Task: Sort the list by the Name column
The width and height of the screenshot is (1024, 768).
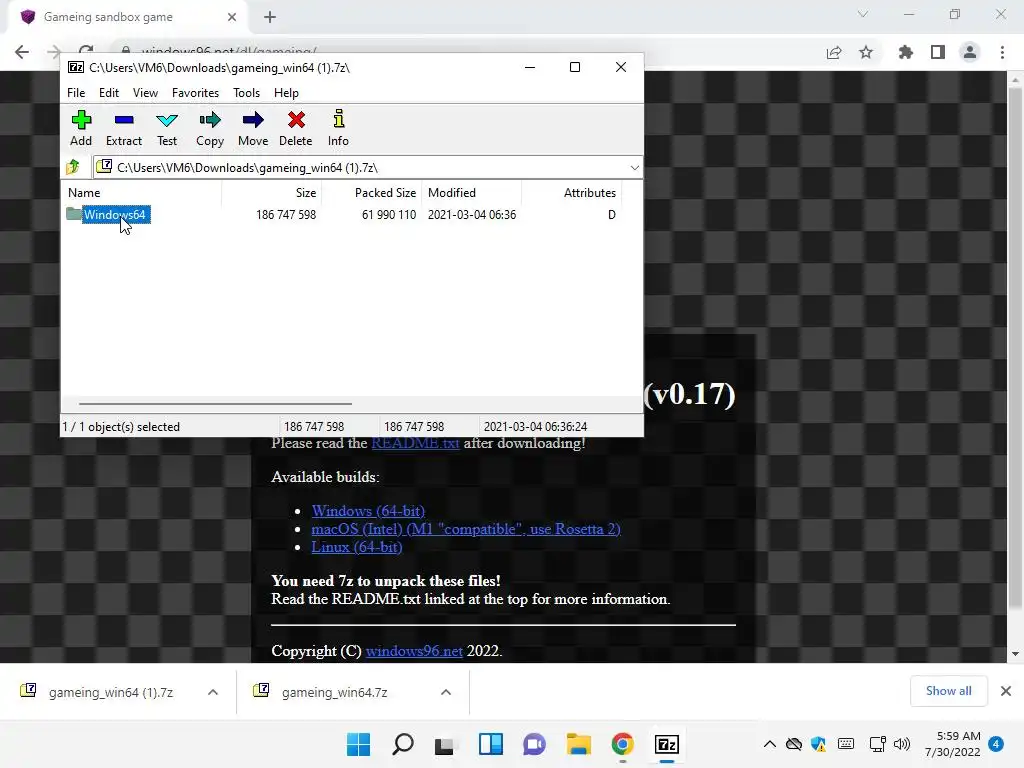Action: pos(142,193)
